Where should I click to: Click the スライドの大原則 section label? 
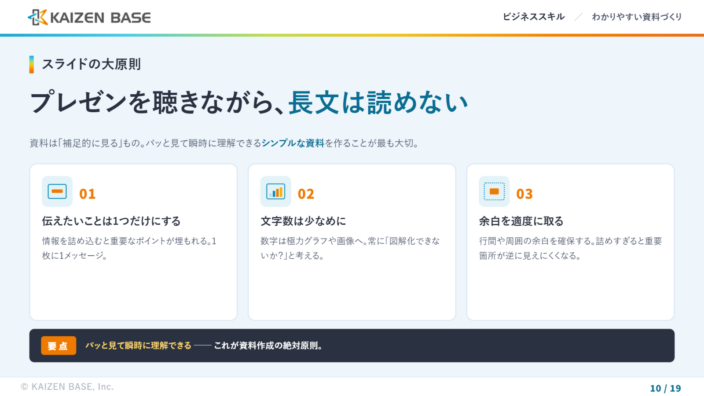point(91,64)
